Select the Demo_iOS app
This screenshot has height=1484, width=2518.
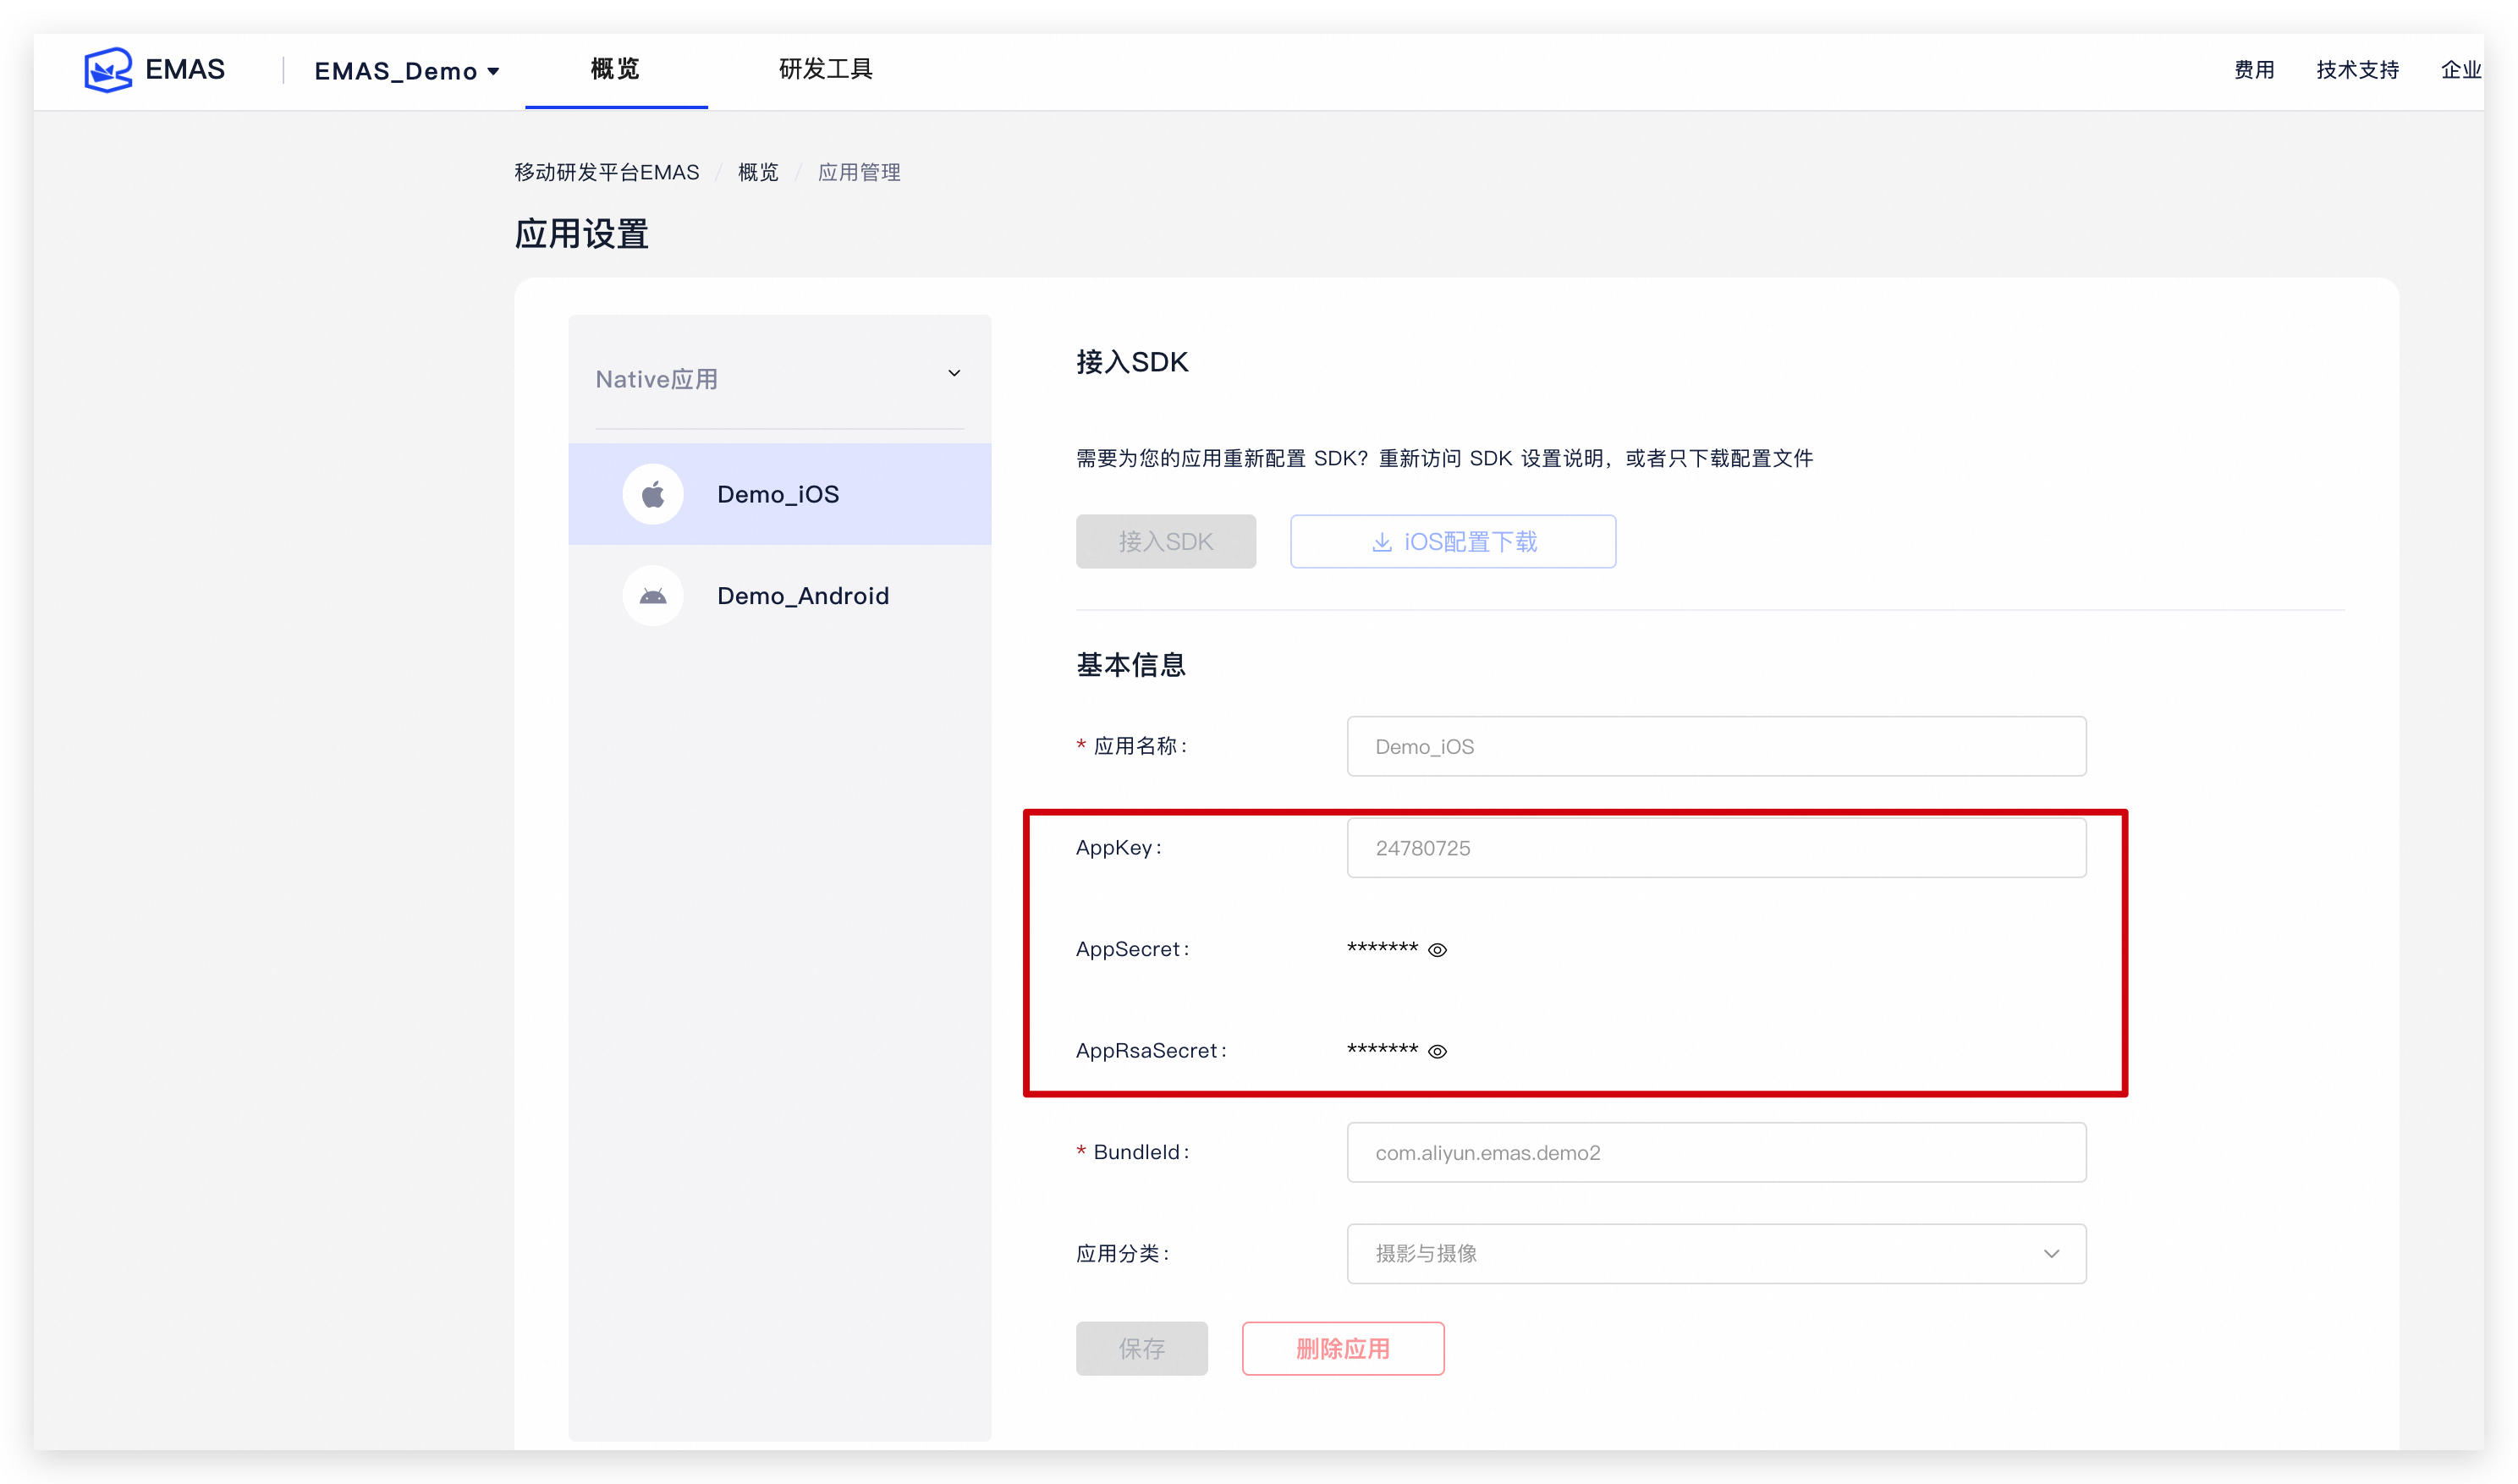(779, 494)
